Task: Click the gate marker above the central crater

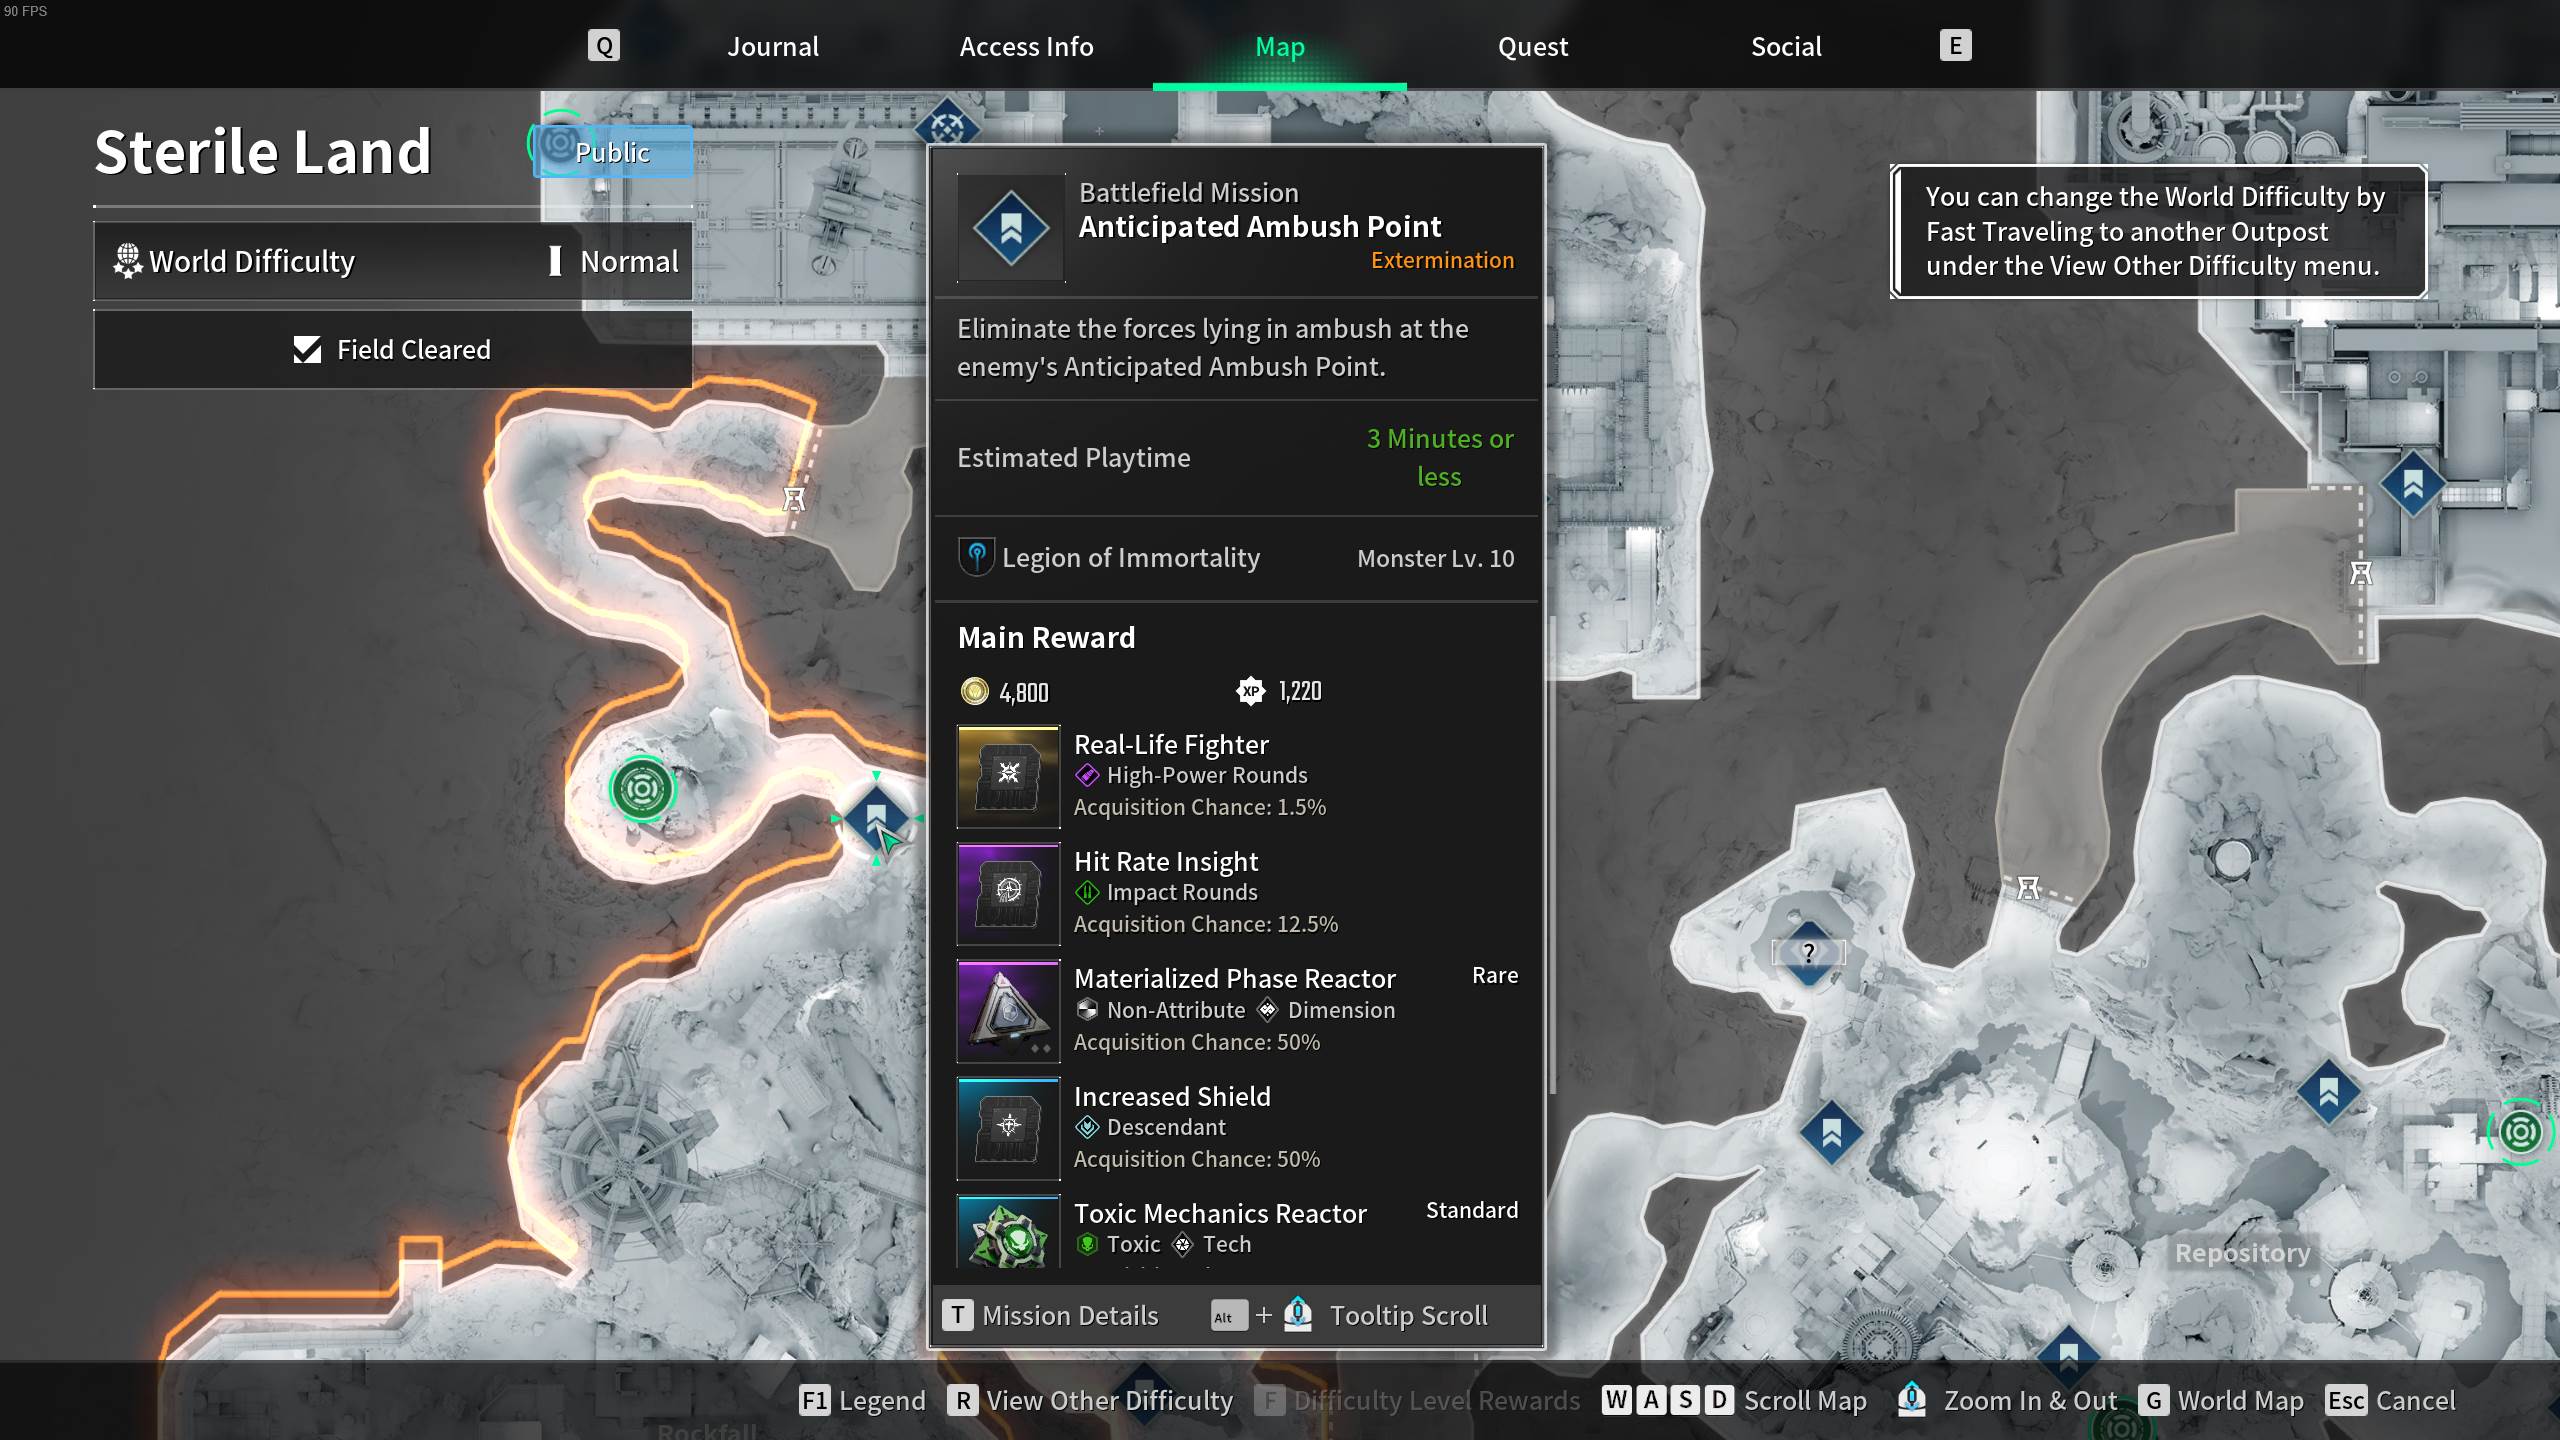Action: click(x=2028, y=887)
